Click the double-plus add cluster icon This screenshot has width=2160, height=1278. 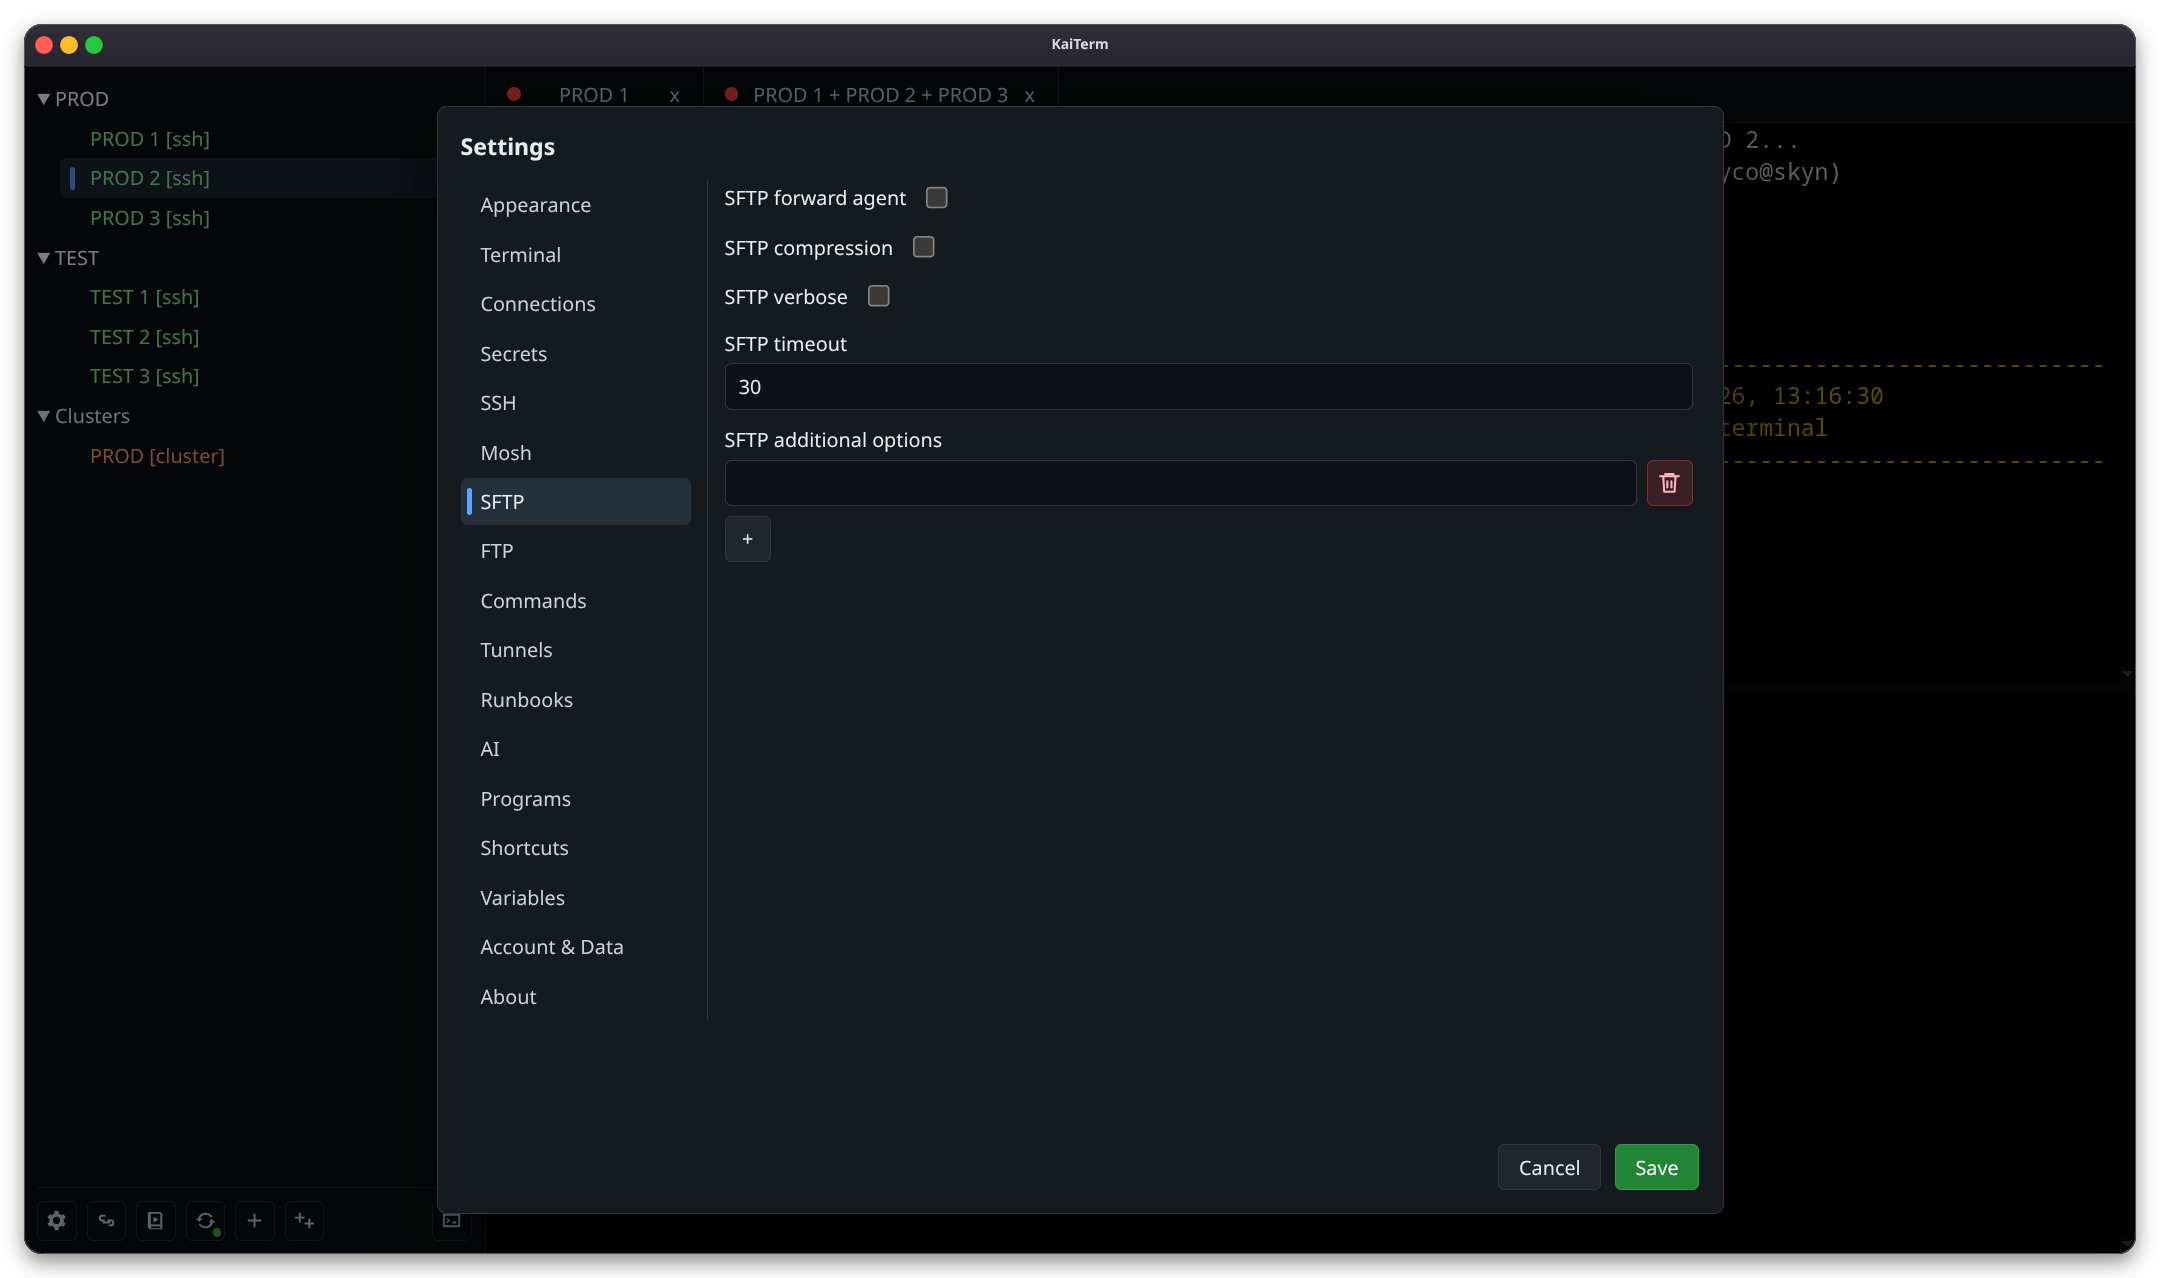click(304, 1220)
